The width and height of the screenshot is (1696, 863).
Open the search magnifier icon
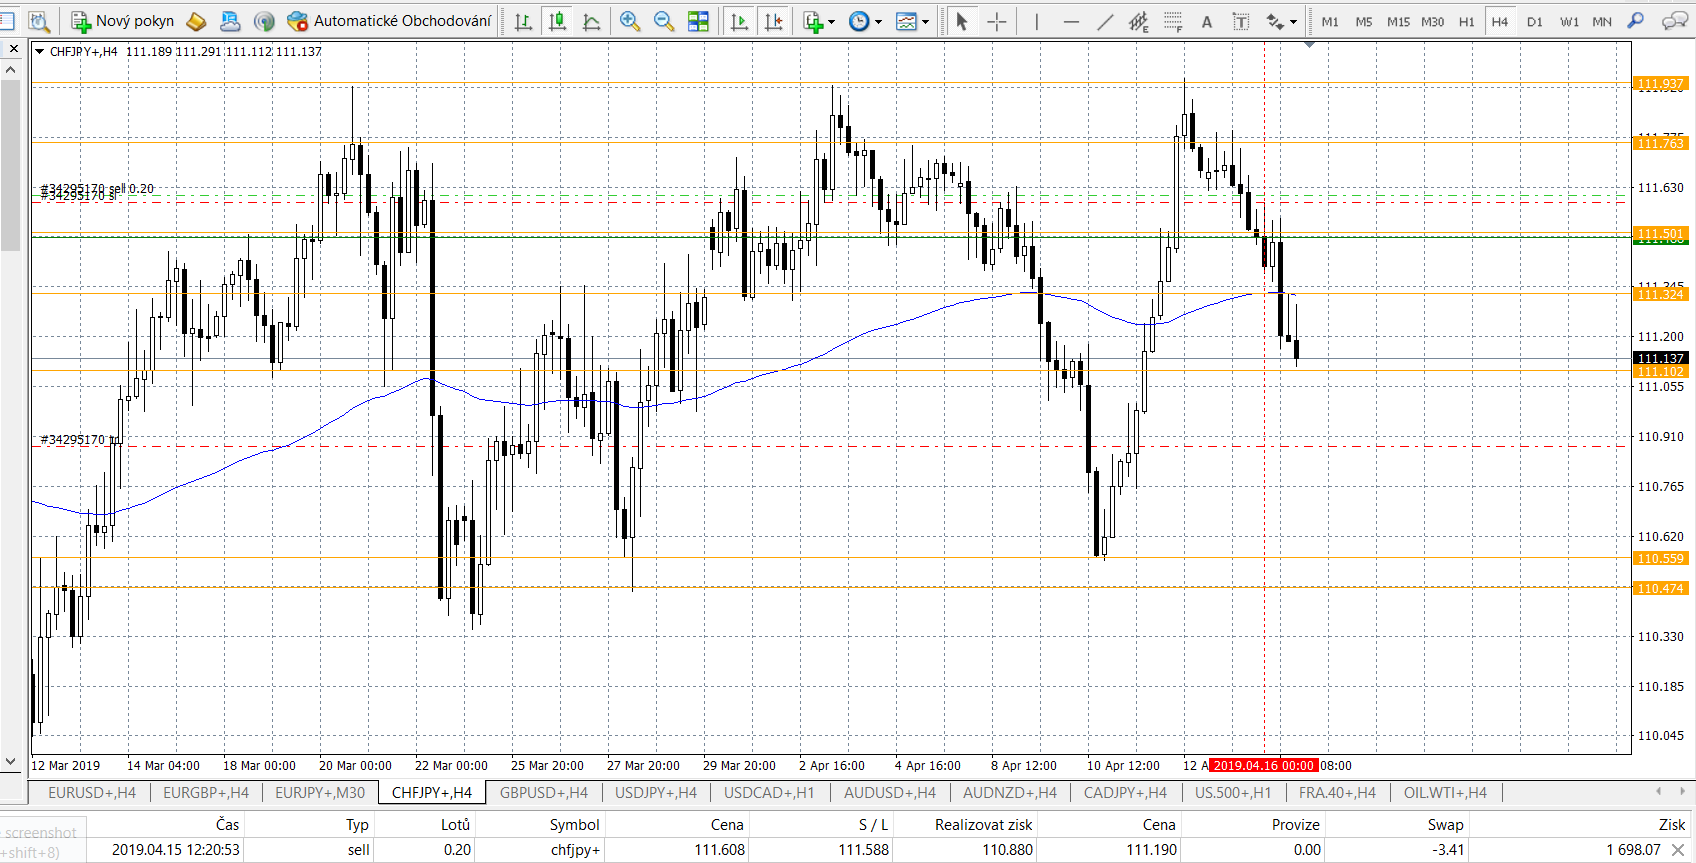(1636, 21)
